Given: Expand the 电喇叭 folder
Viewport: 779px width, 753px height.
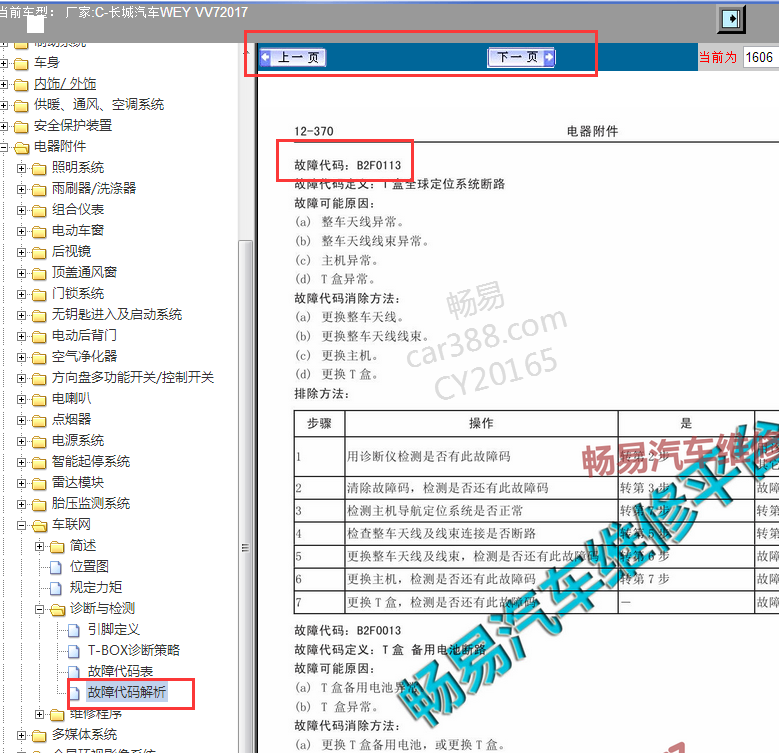Looking at the screenshot, I should [21, 399].
